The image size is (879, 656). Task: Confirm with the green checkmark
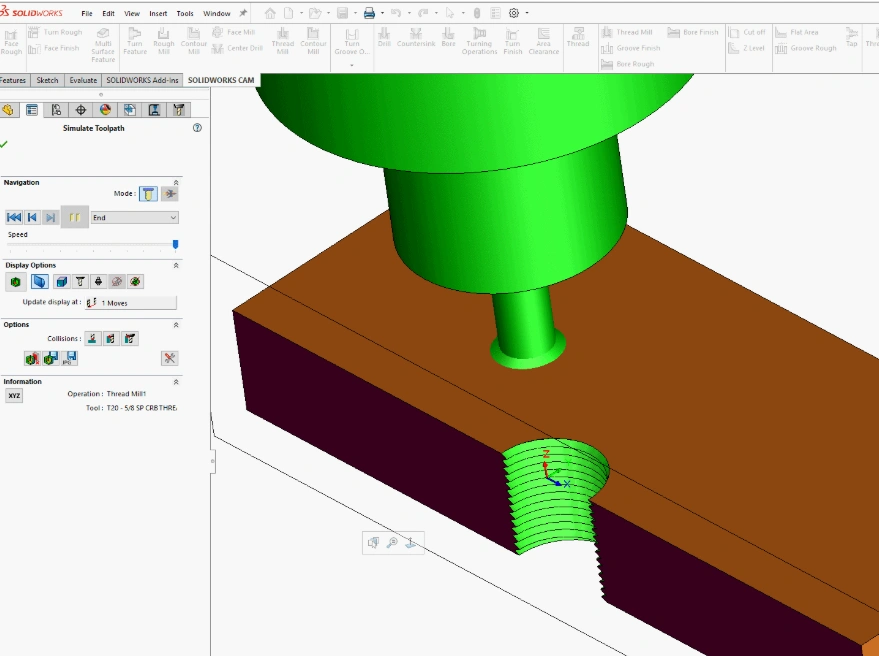(x=4, y=144)
